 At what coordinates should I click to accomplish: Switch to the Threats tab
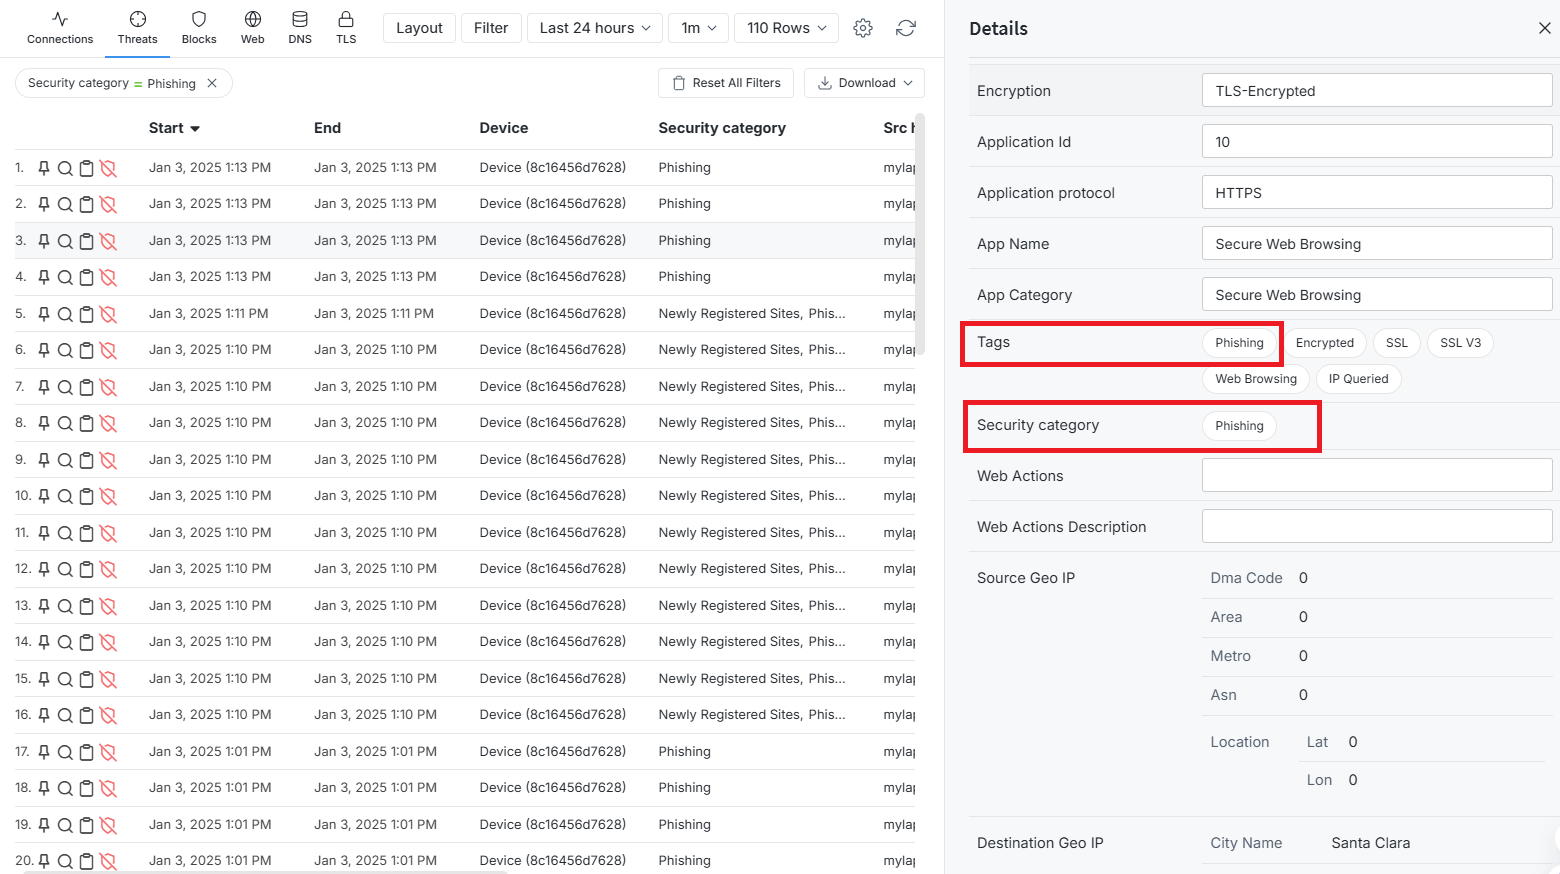137,28
